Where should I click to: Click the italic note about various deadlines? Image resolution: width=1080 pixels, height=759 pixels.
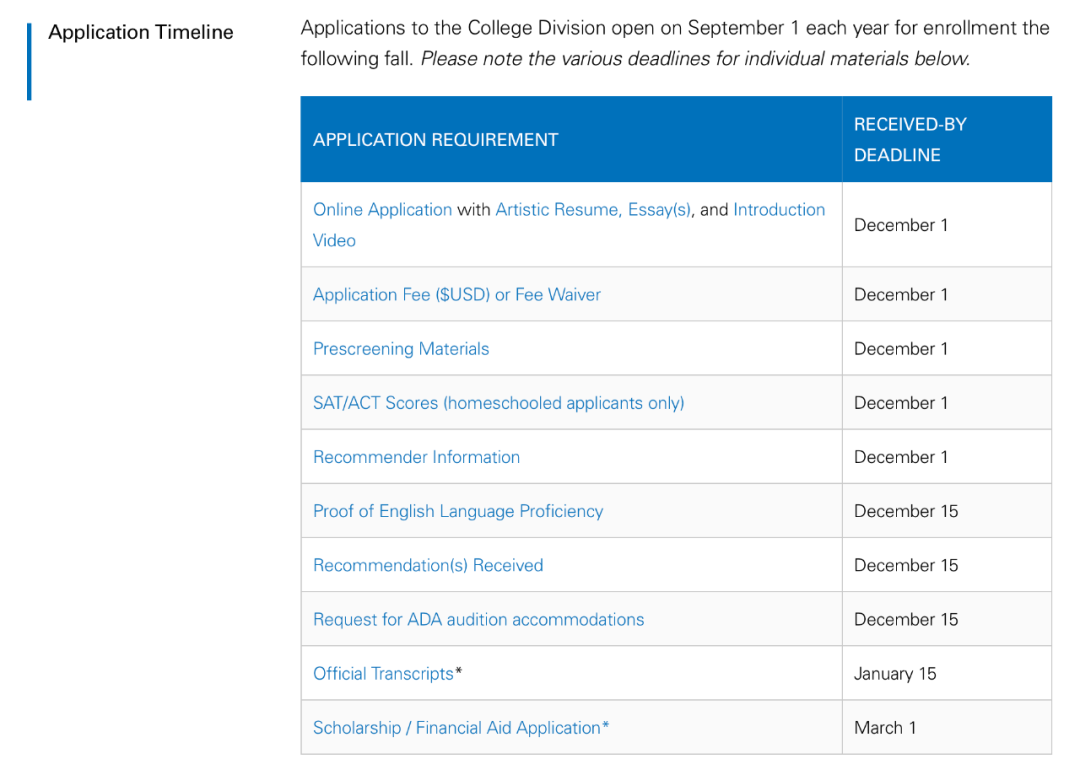coord(695,59)
